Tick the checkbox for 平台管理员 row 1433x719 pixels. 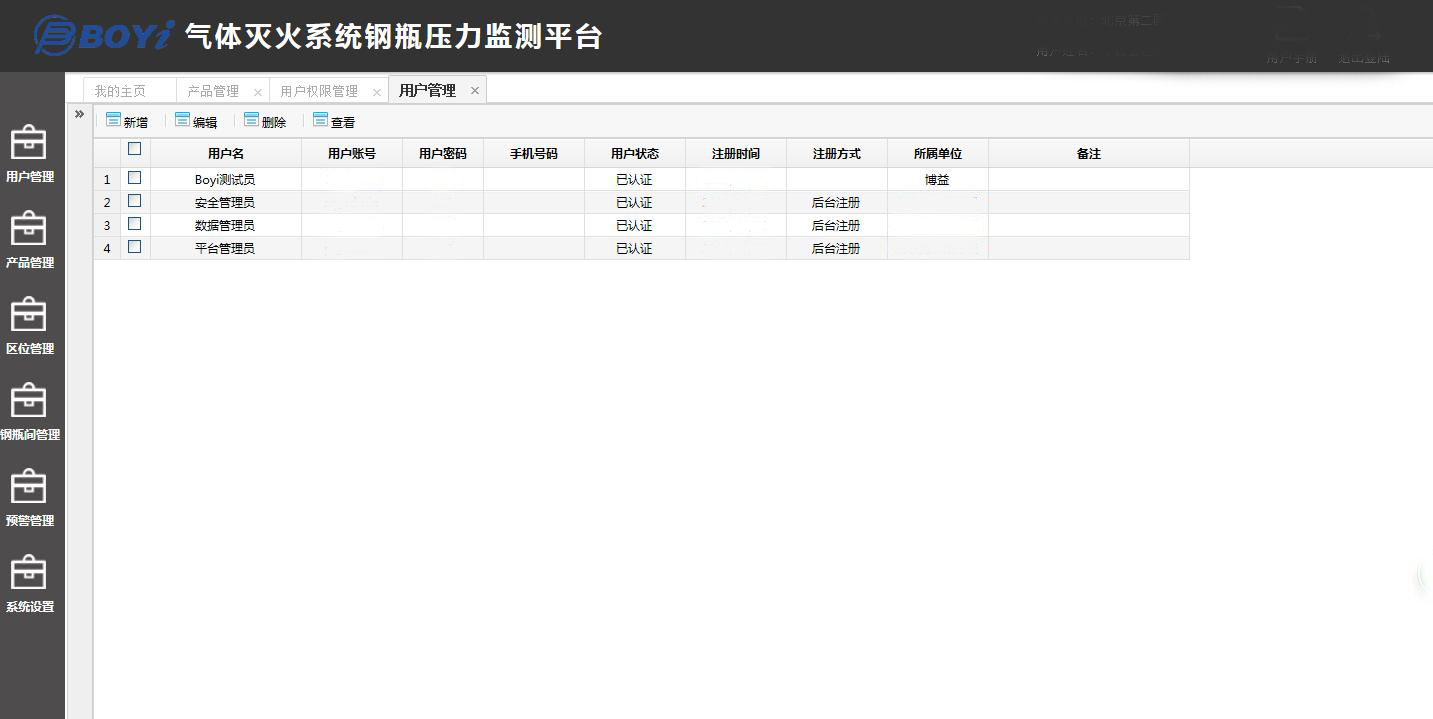click(135, 247)
